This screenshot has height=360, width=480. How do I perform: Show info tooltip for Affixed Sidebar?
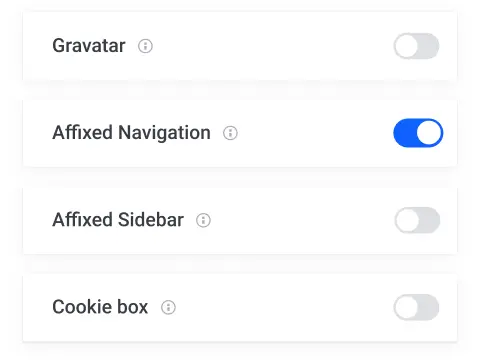coord(203,220)
